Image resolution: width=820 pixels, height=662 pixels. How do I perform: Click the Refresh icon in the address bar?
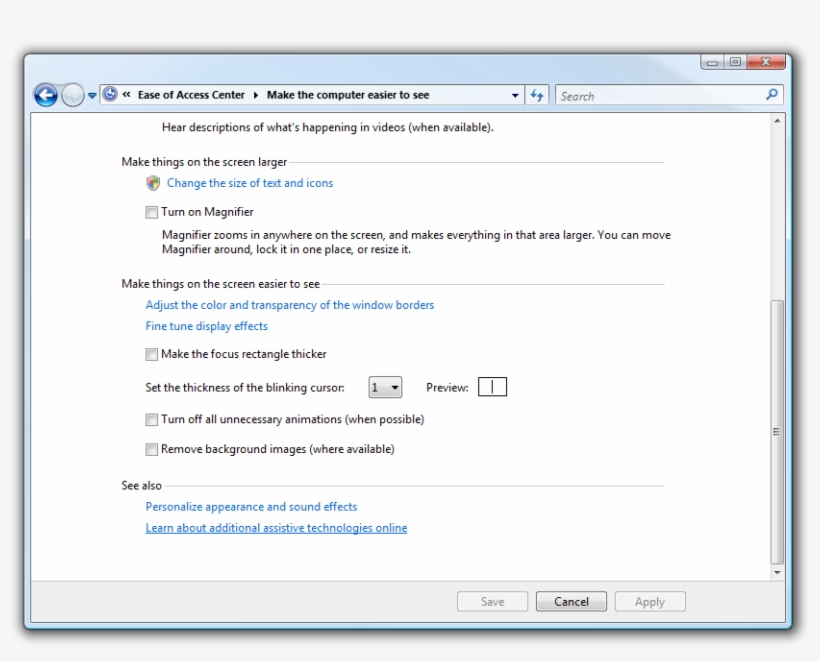click(534, 96)
